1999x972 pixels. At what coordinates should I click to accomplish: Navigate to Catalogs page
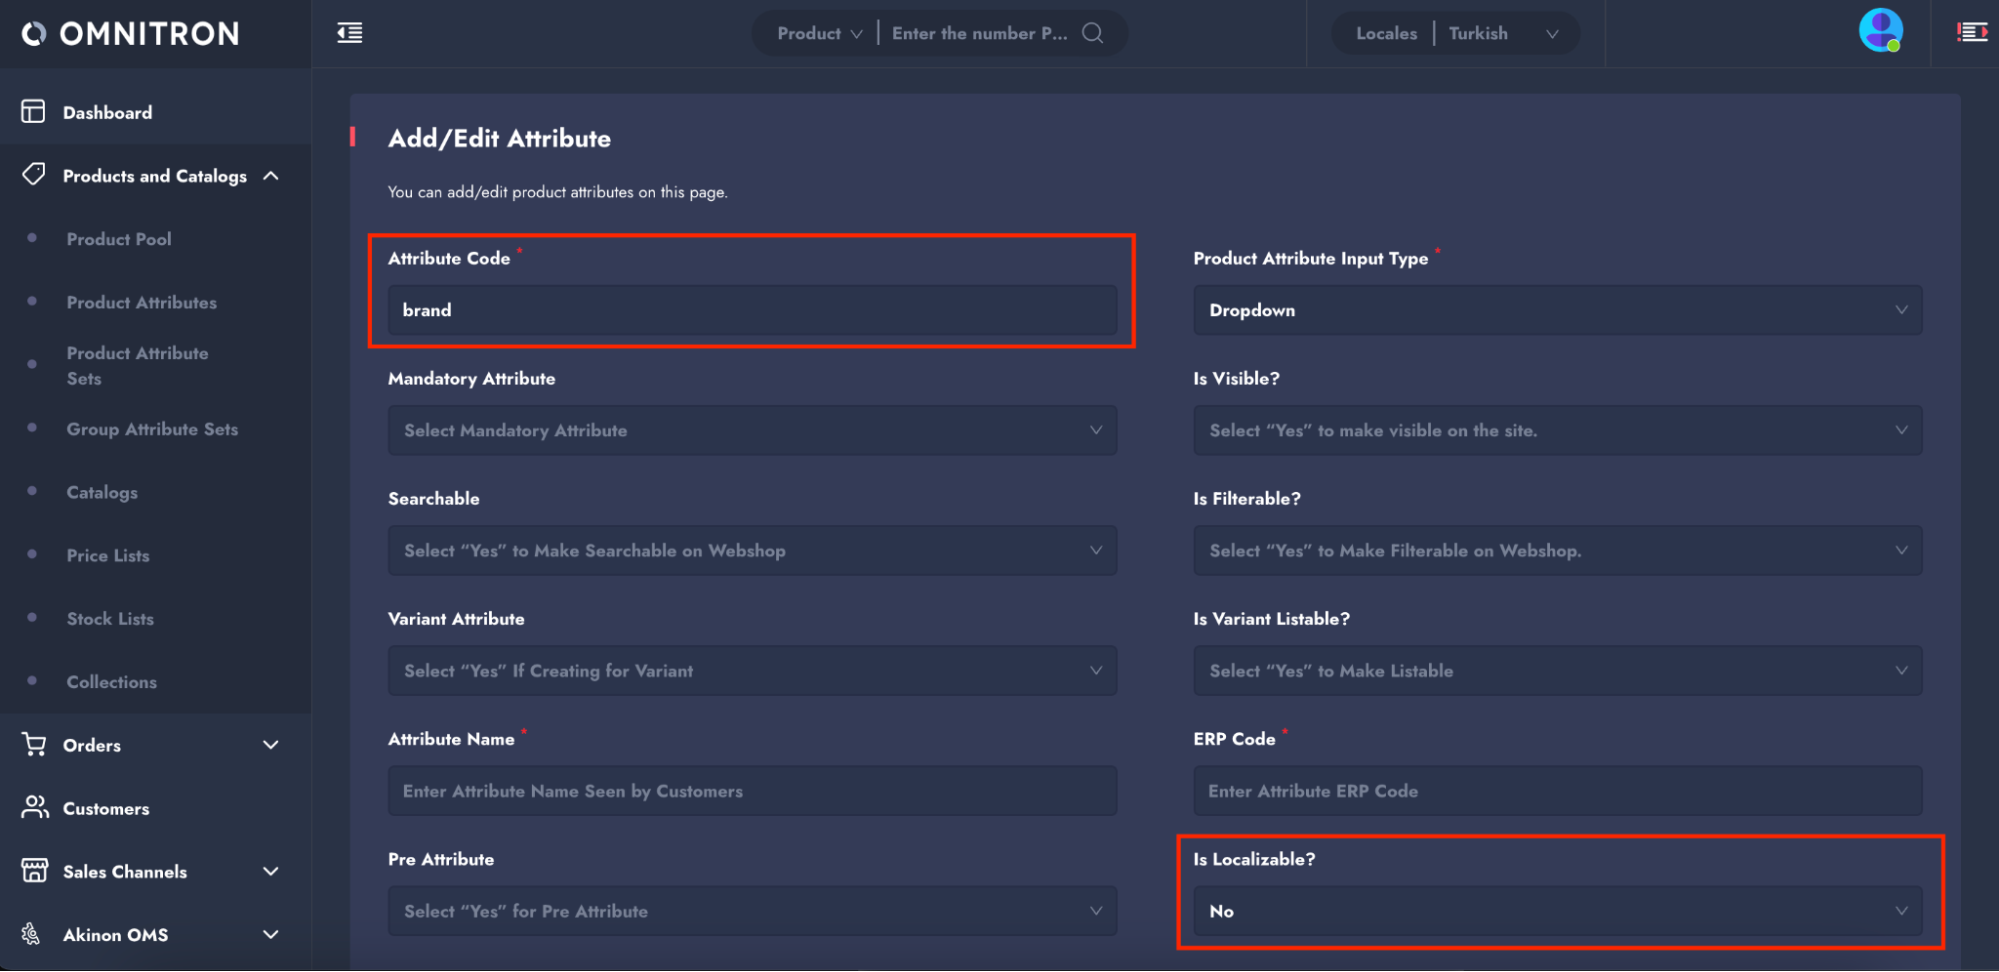pyautogui.click(x=102, y=492)
